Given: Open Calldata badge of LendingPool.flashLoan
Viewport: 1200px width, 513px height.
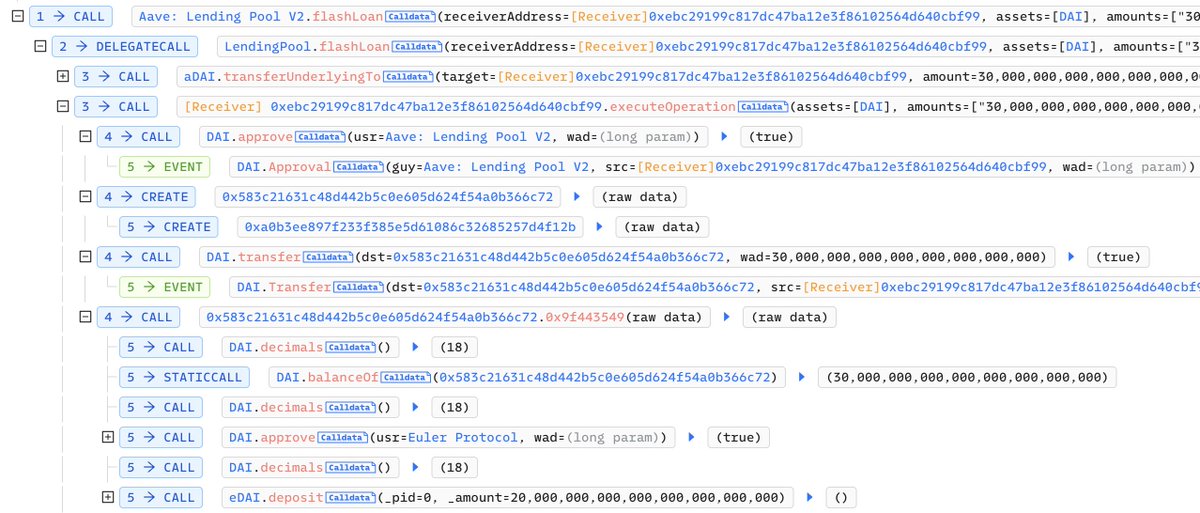Looking at the screenshot, I should [417, 47].
